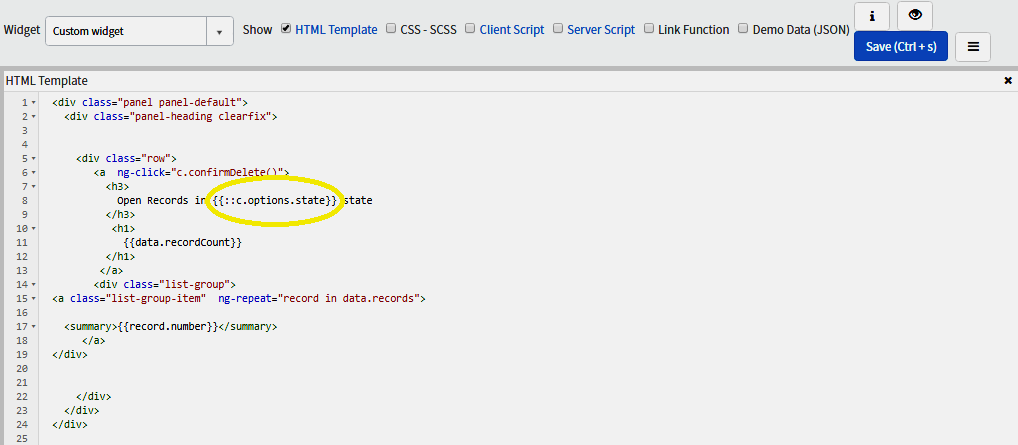Toggle the Demo Data (JSON) checkbox
The width and height of the screenshot is (1018, 445).
[x=743, y=29]
